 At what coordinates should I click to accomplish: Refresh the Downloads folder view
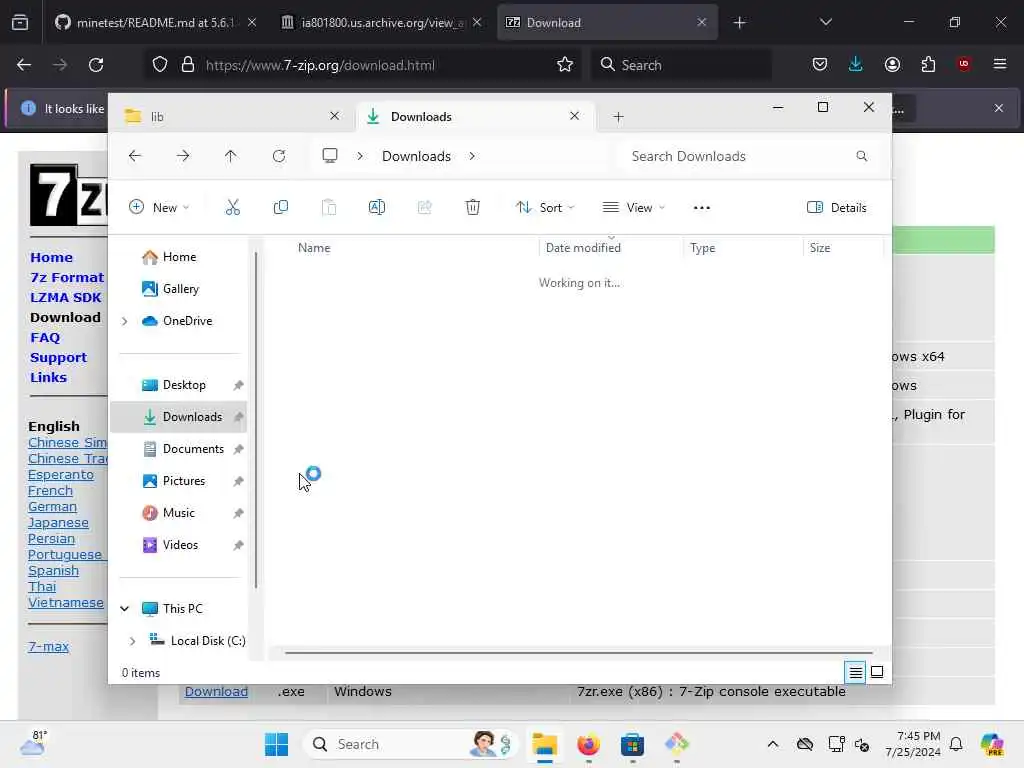point(279,156)
